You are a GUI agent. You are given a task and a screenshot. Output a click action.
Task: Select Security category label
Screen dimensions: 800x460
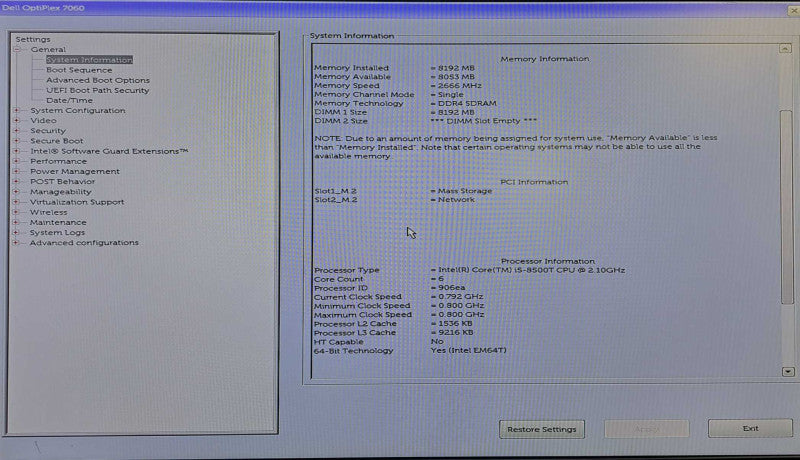click(x=48, y=131)
